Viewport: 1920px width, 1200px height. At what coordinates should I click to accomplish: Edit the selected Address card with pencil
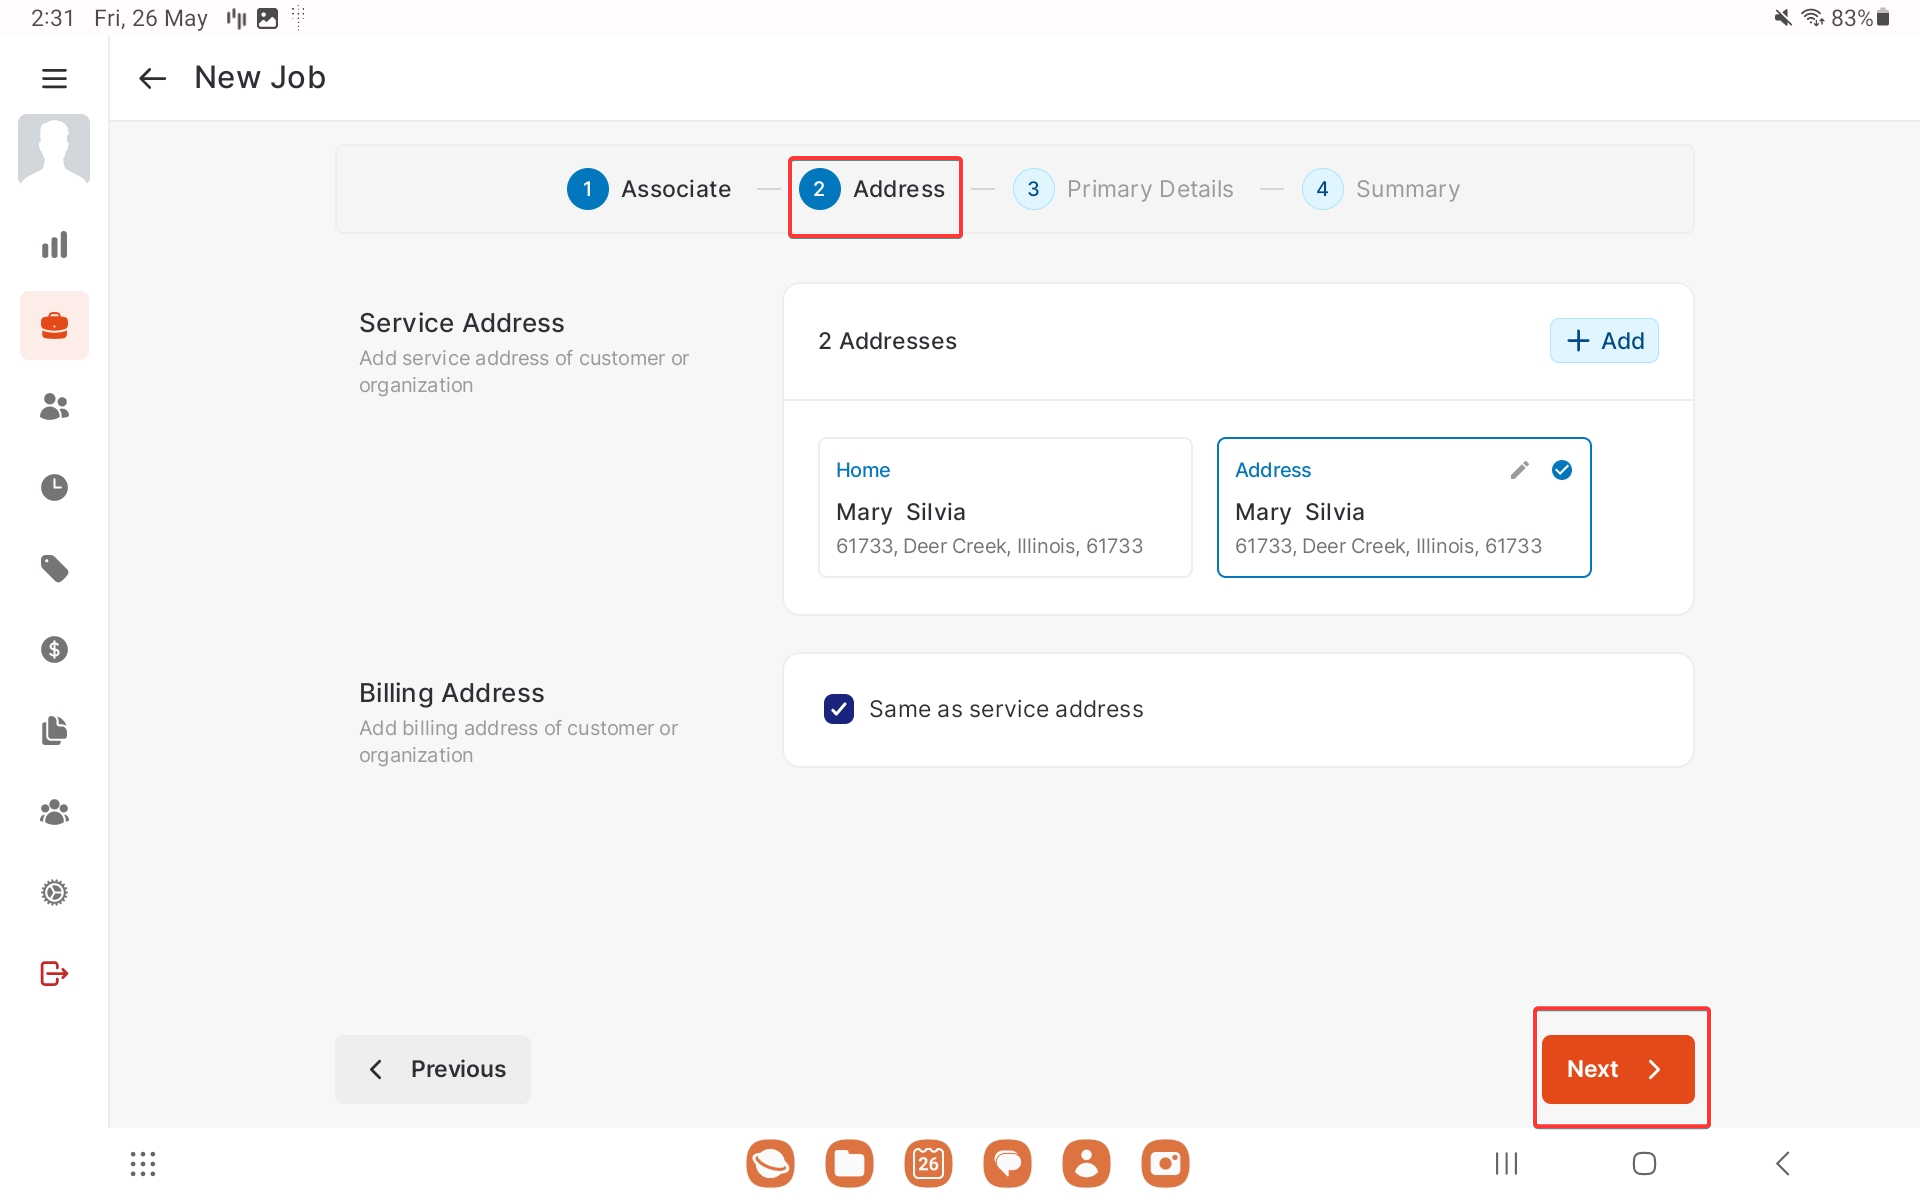click(1519, 470)
